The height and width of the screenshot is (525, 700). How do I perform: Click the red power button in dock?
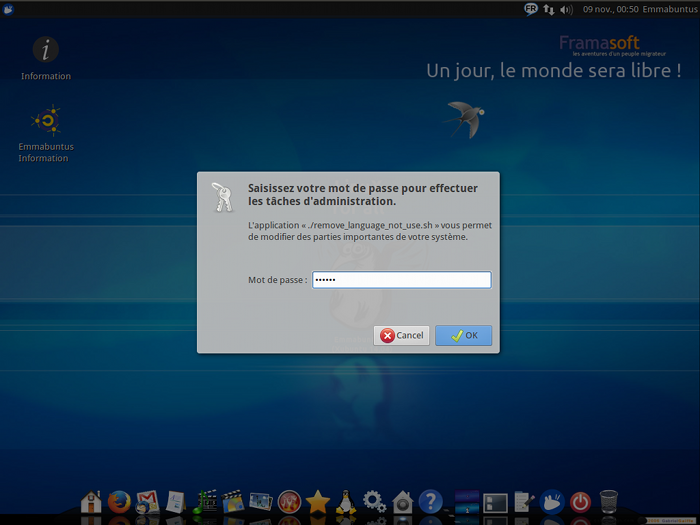pos(581,501)
